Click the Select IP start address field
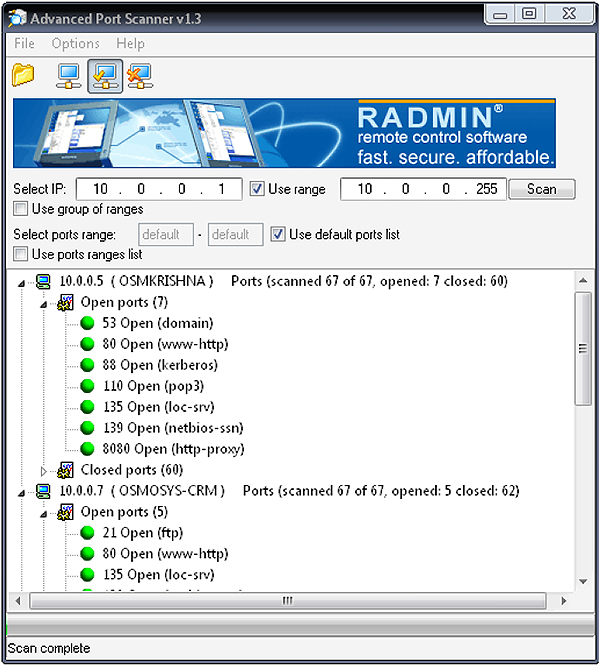The width and height of the screenshot is (600, 666). point(159,189)
